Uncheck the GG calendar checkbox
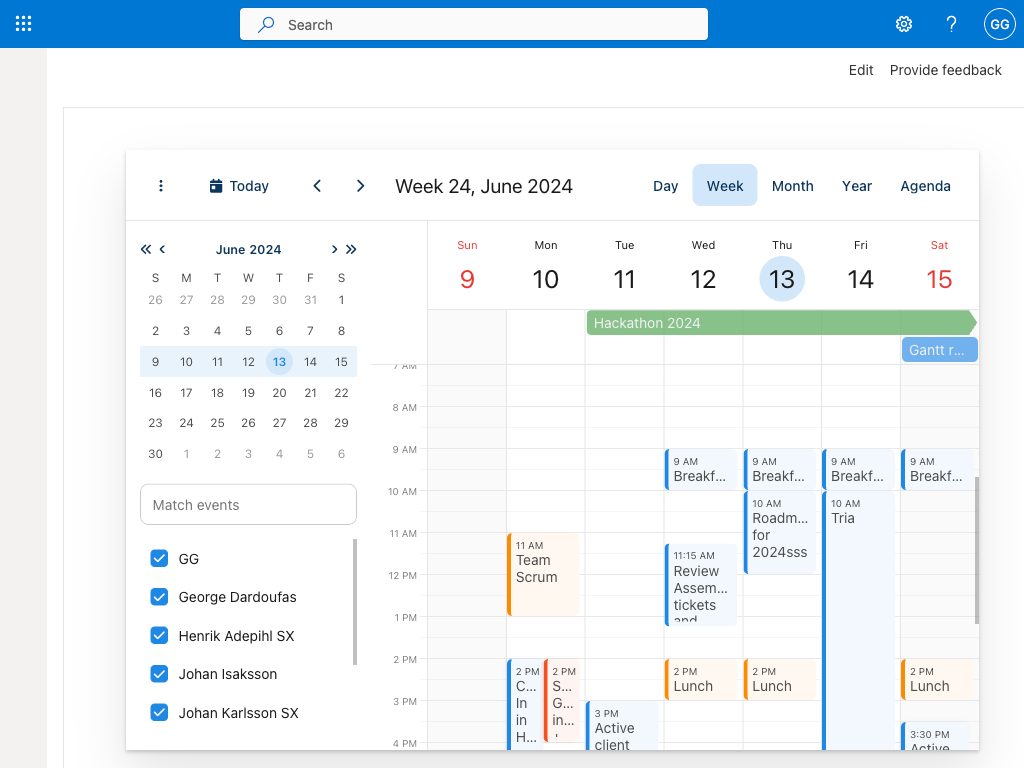Screen dimensions: 1024x768 click(159, 558)
